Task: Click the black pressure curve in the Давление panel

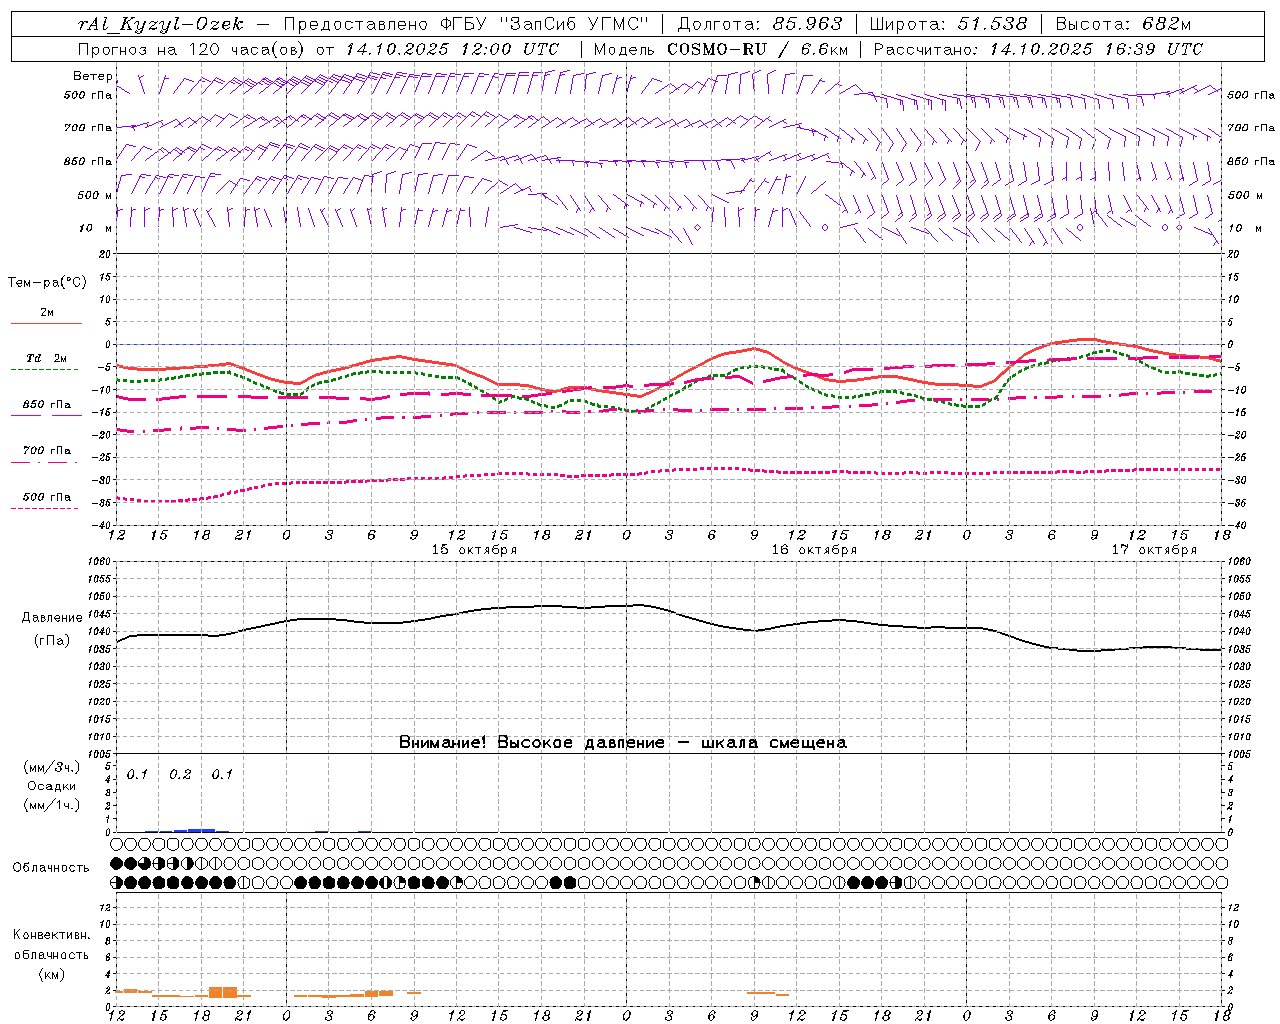Action: (670, 610)
